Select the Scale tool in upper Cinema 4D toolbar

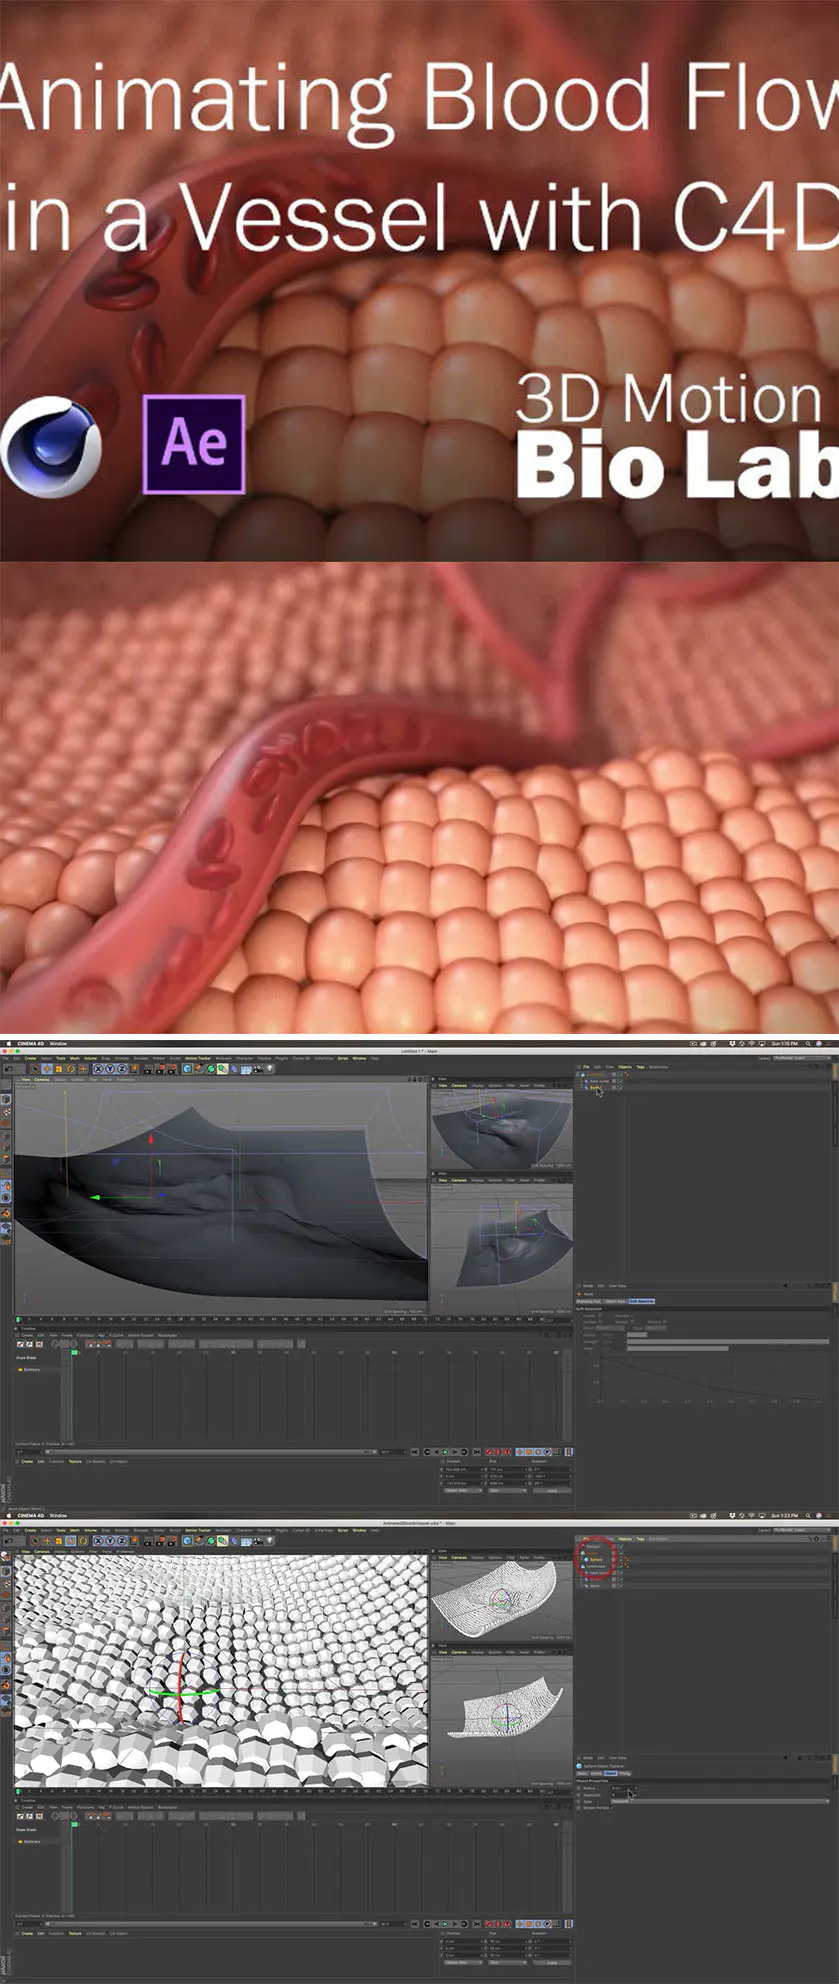[58, 1068]
